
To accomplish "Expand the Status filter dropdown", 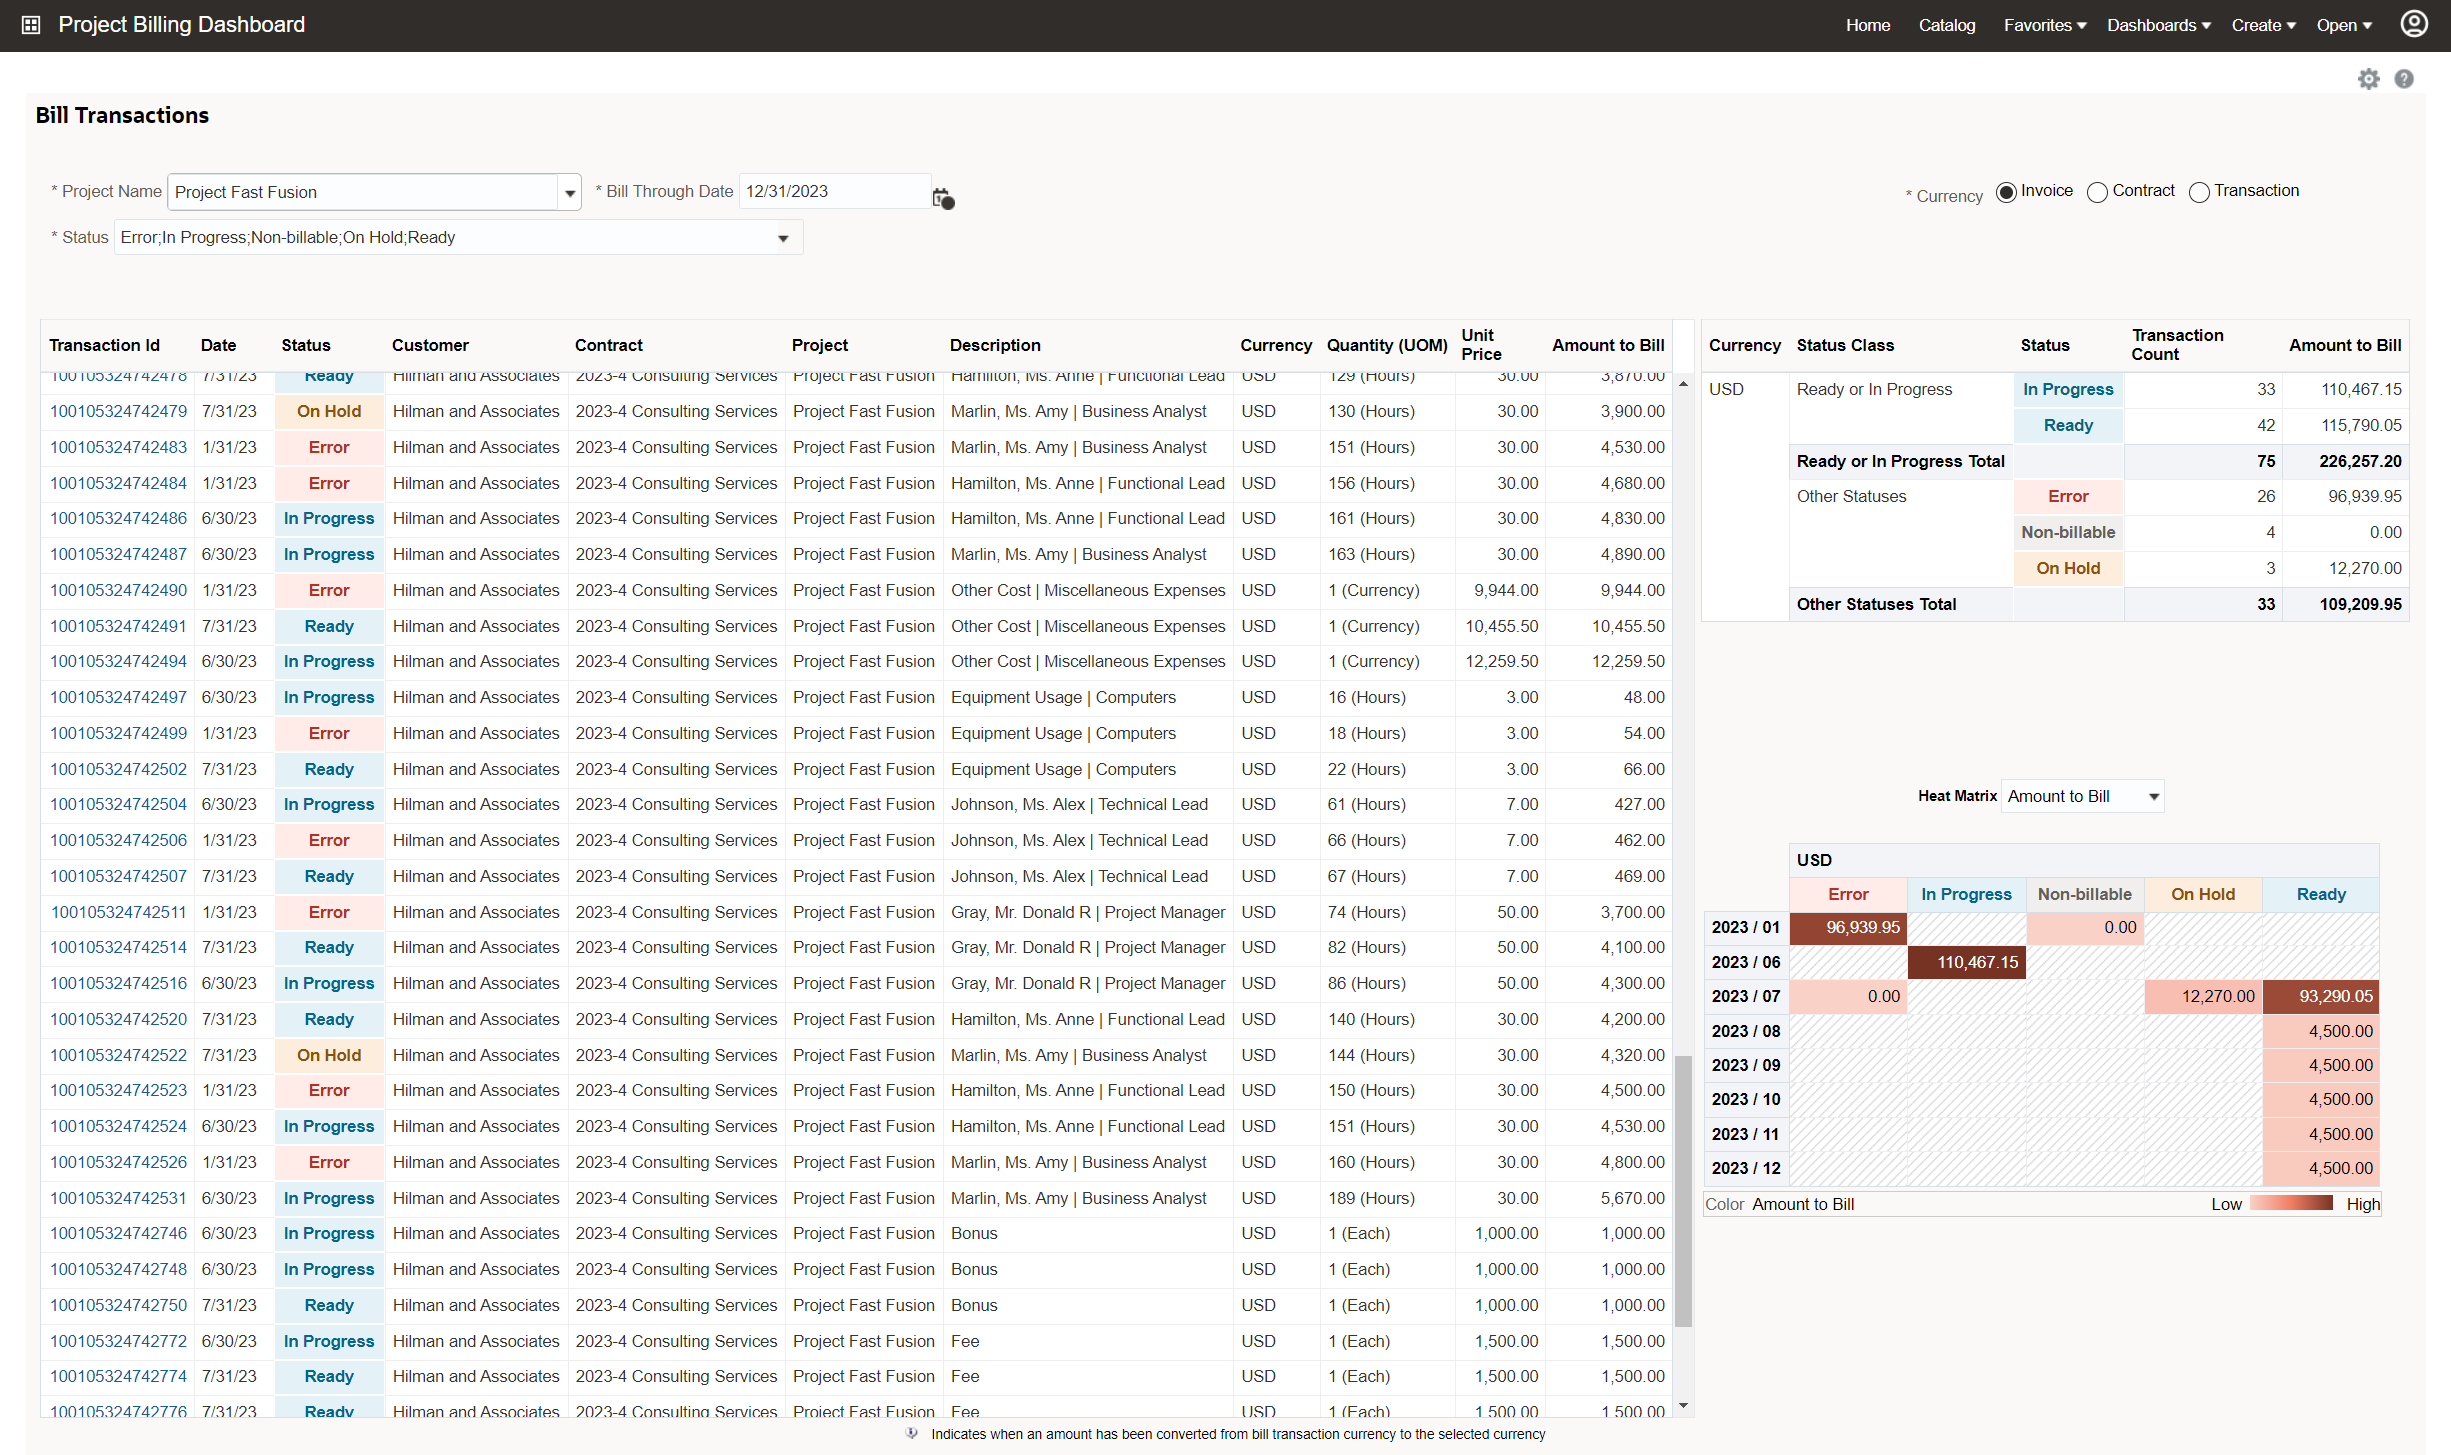I will (x=783, y=239).
